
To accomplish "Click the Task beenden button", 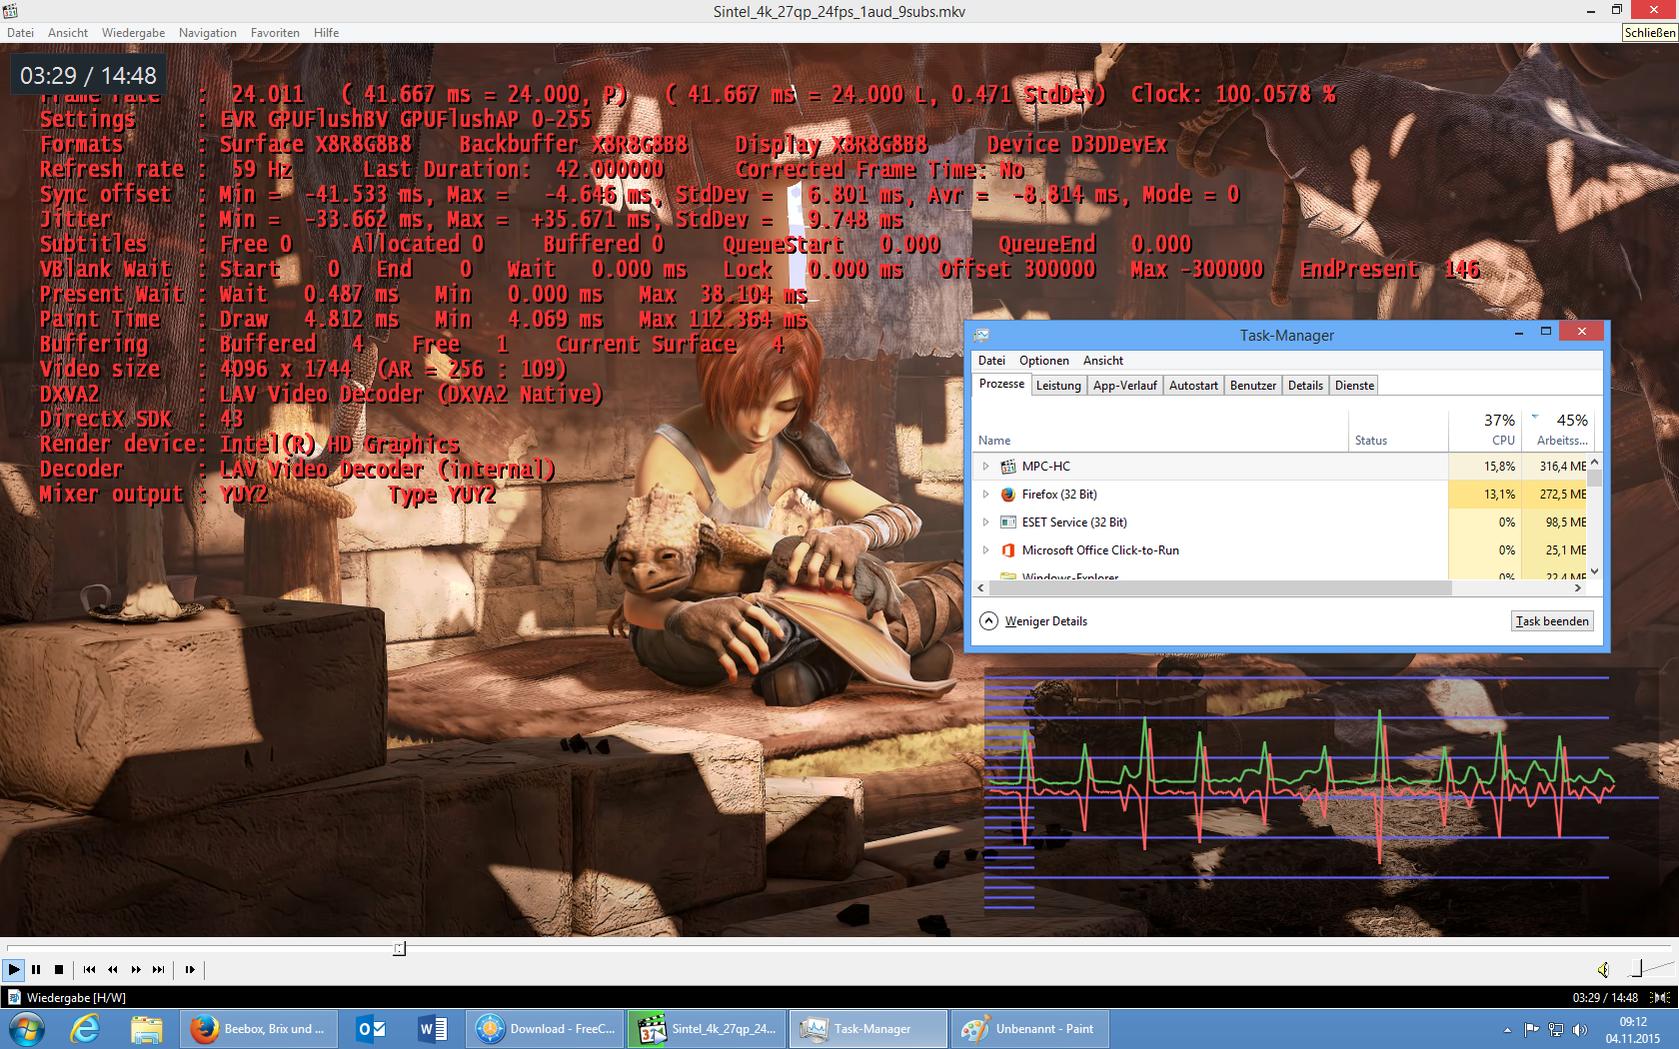I will 1552,621.
